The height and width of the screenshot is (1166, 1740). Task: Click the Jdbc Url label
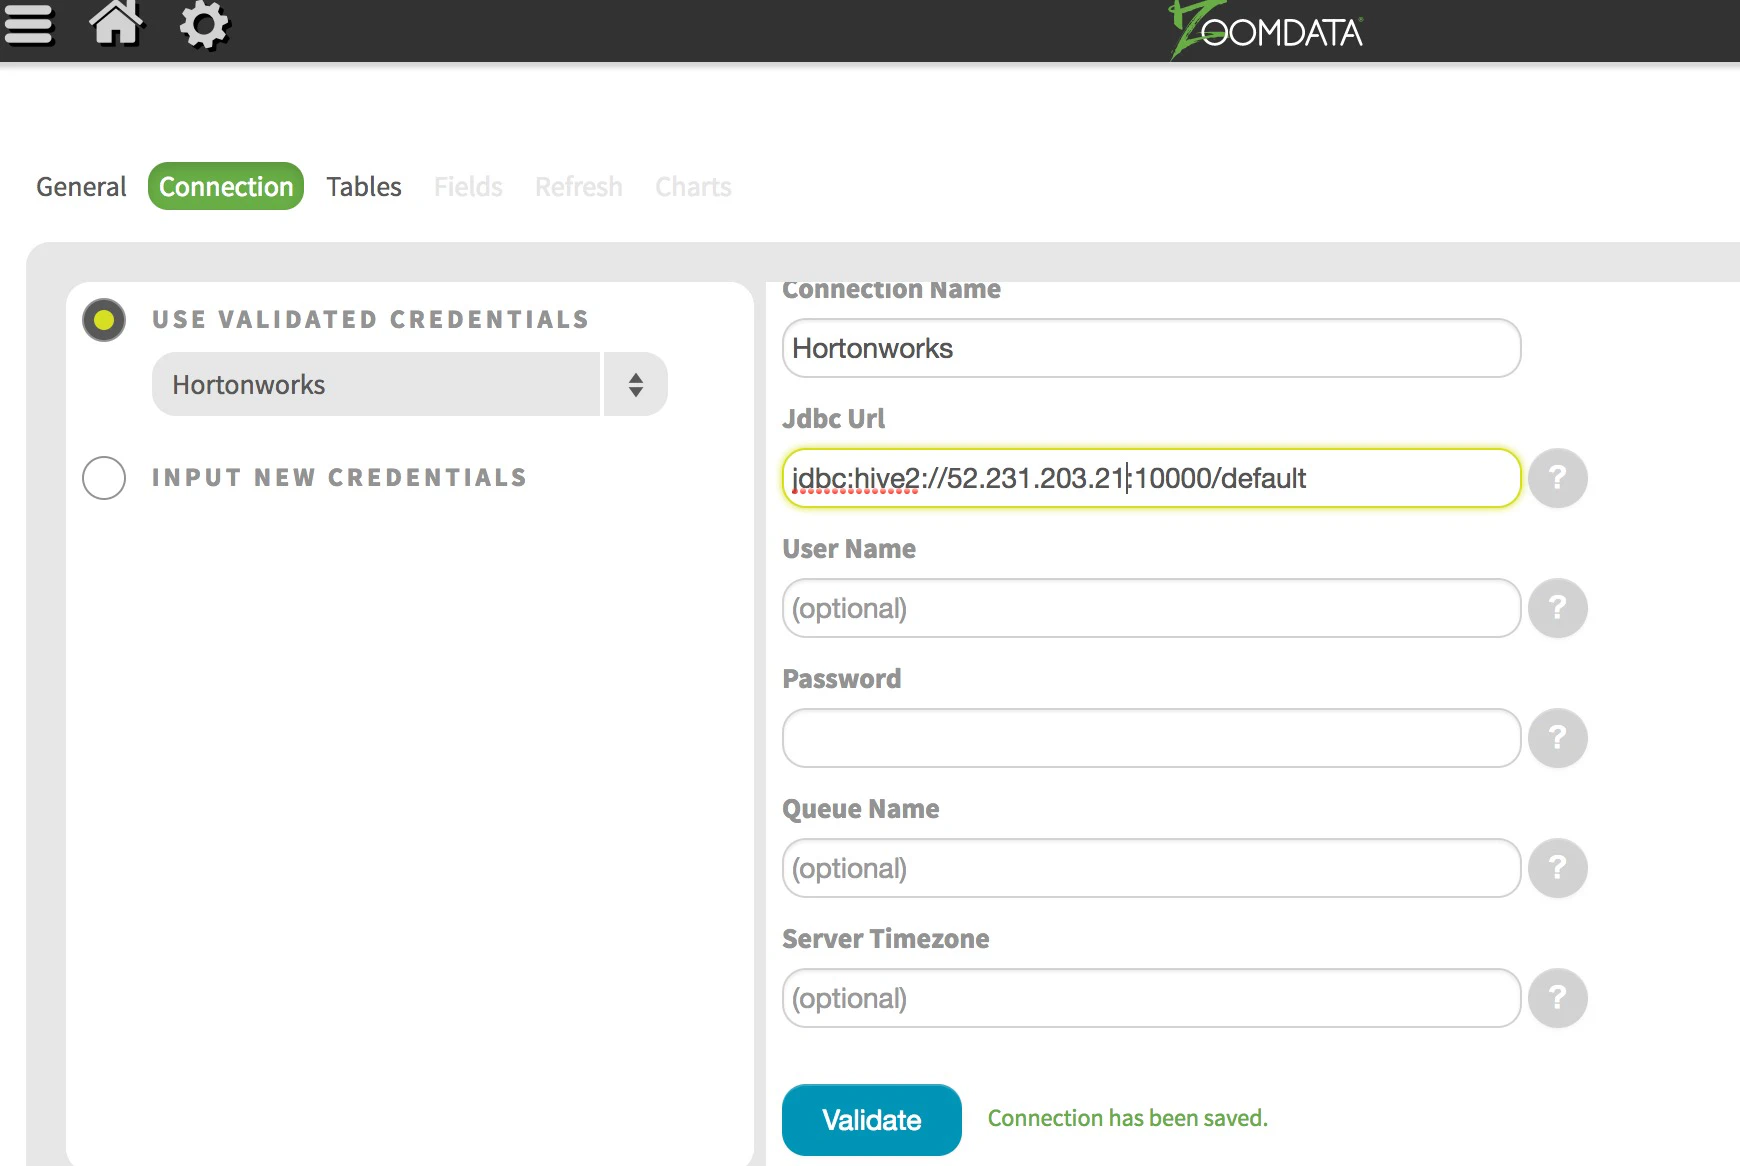click(834, 419)
